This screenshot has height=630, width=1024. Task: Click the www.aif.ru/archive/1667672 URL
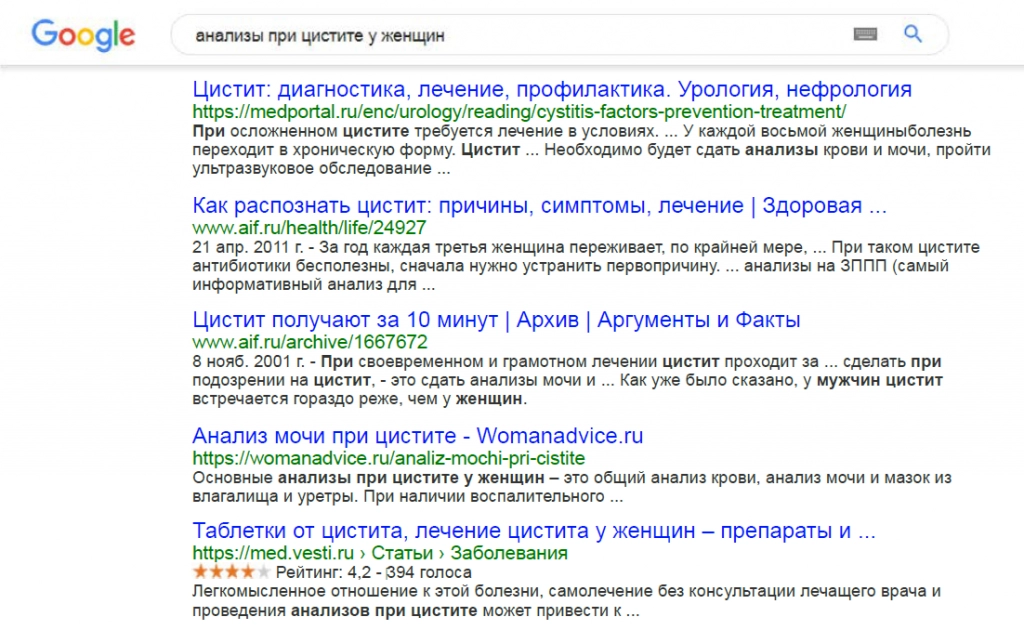tap(310, 342)
